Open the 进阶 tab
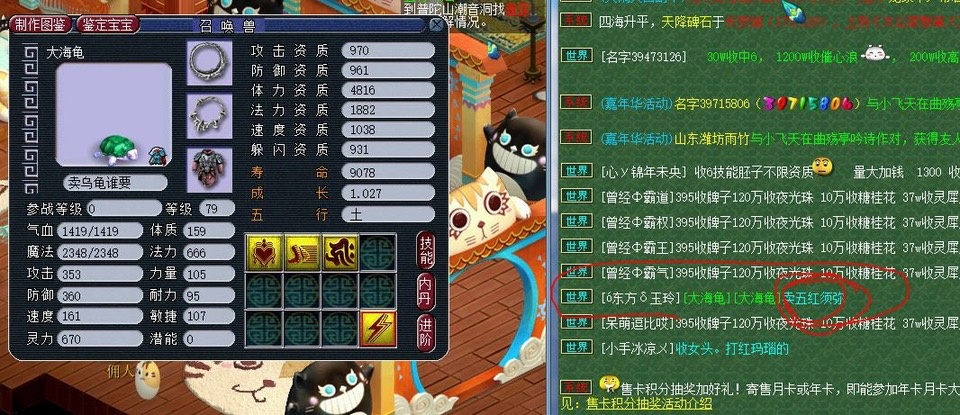960x415 pixels. tap(426, 332)
